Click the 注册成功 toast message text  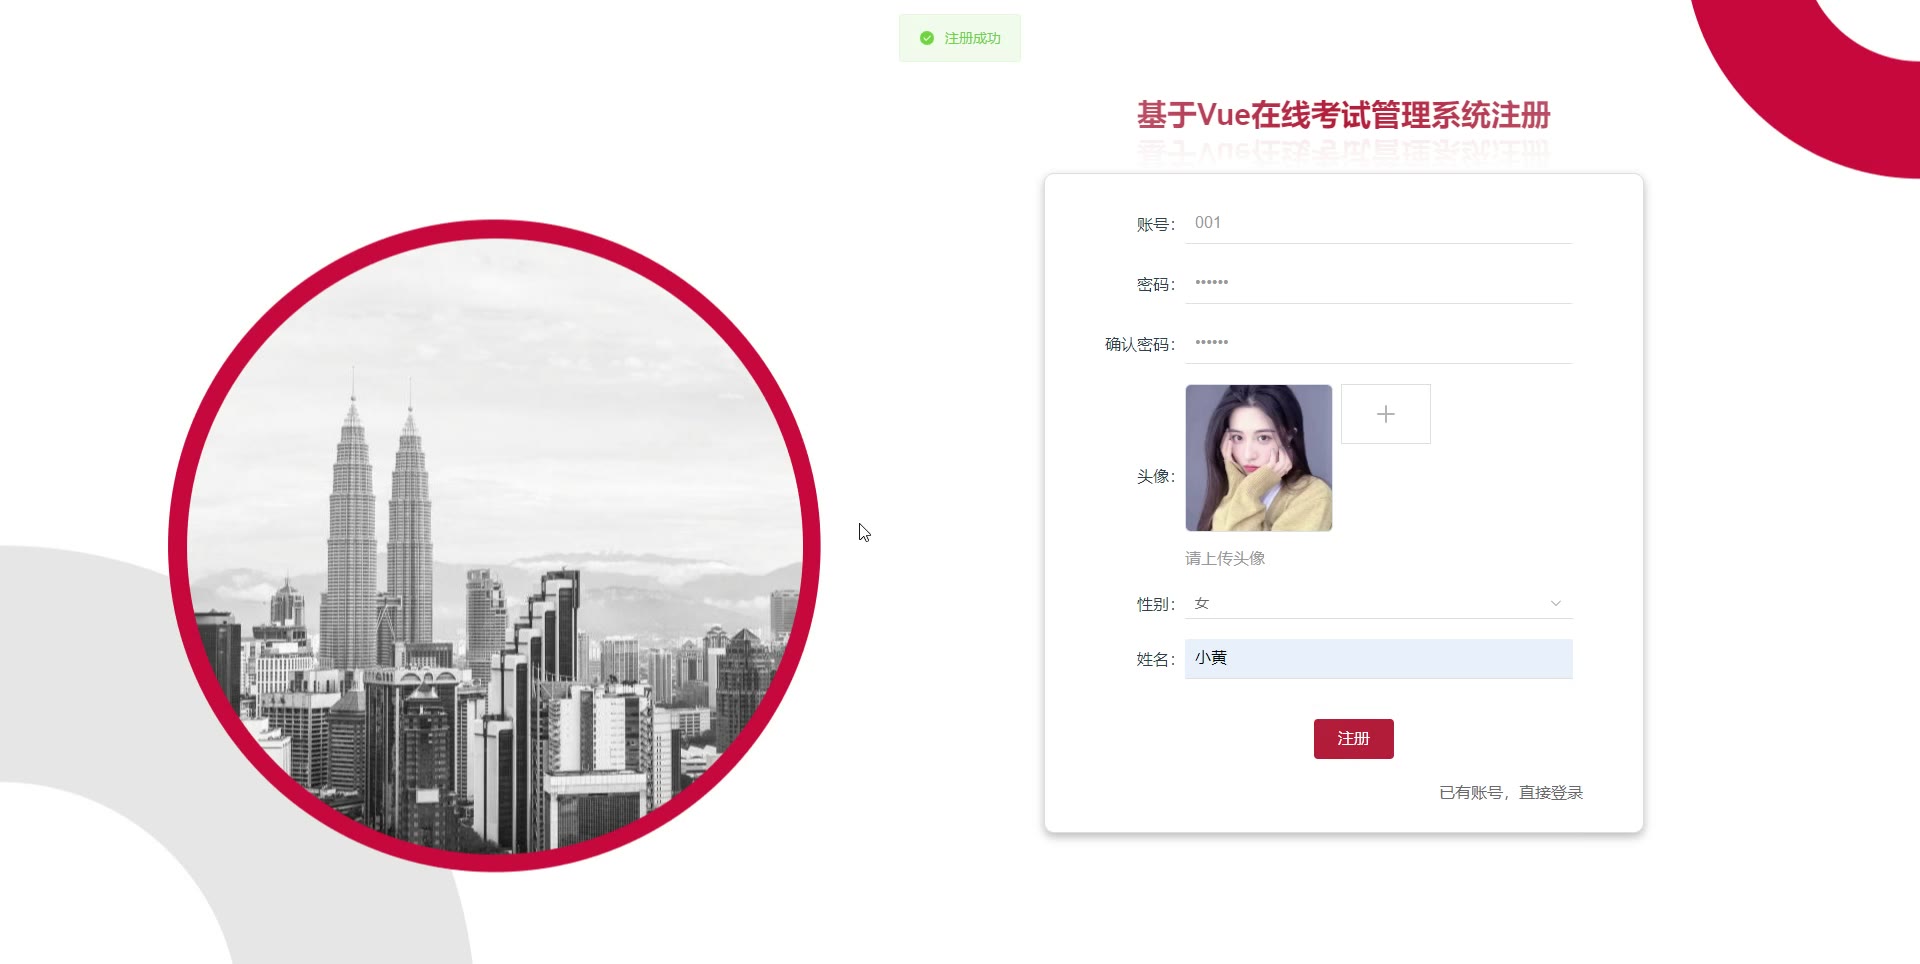point(972,38)
